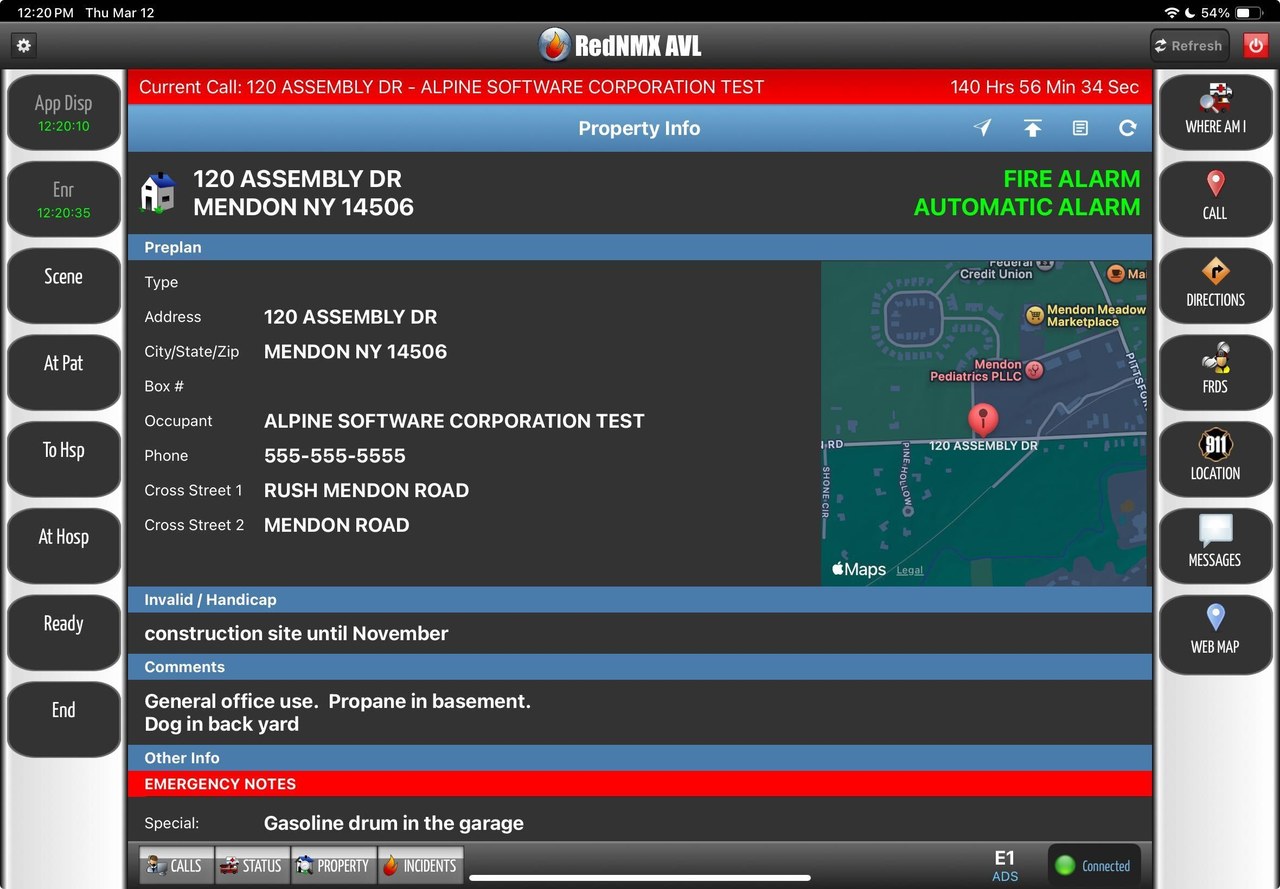The width and height of the screenshot is (1280, 889).
Task: Click the house property icon beside address
Action: (158, 193)
